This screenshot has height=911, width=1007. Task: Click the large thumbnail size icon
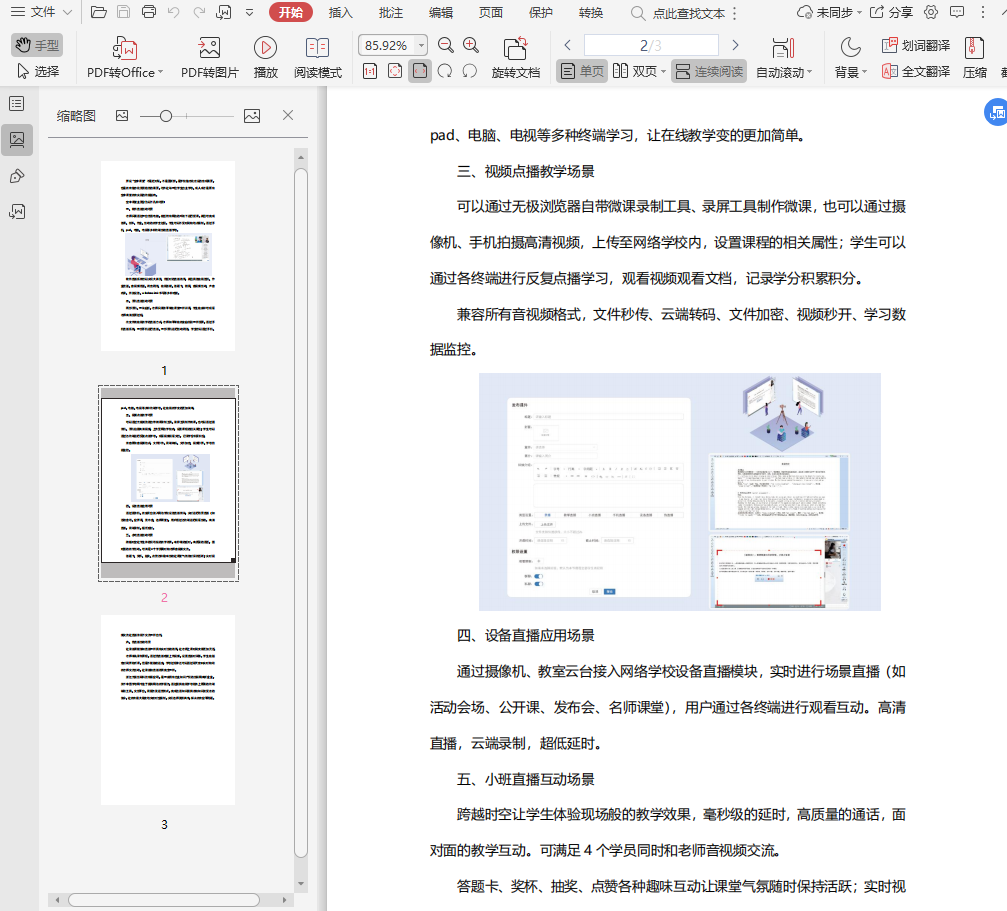pos(252,116)
